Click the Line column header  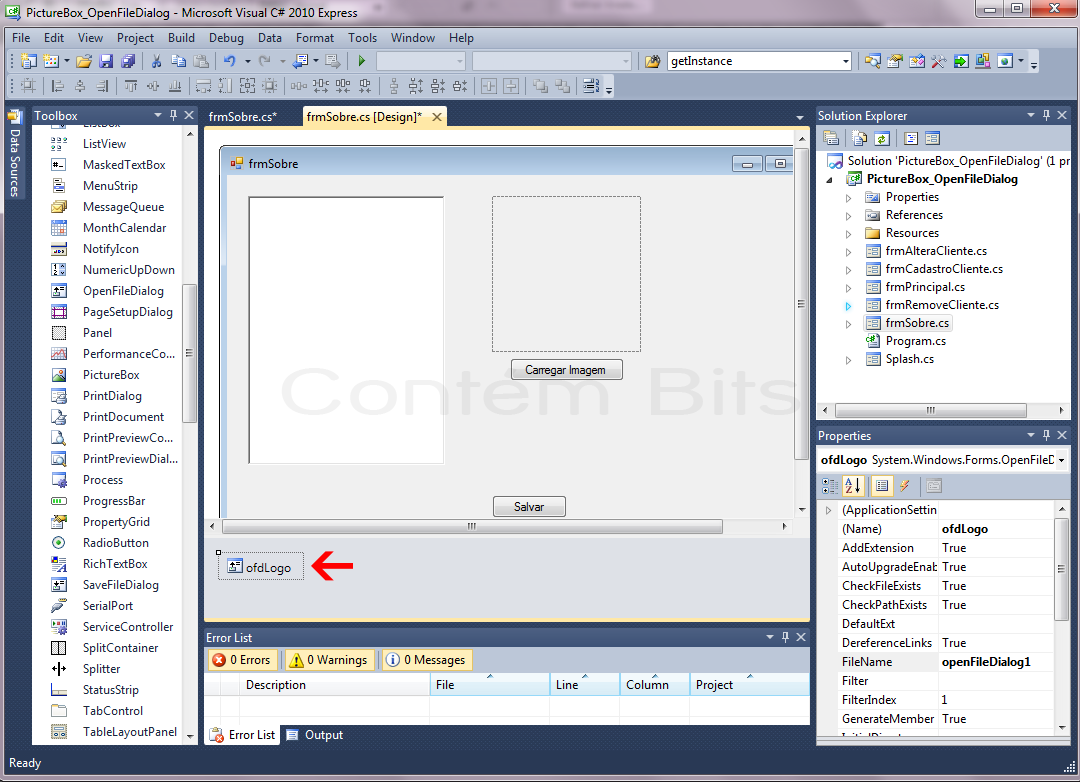click(584, 685)
